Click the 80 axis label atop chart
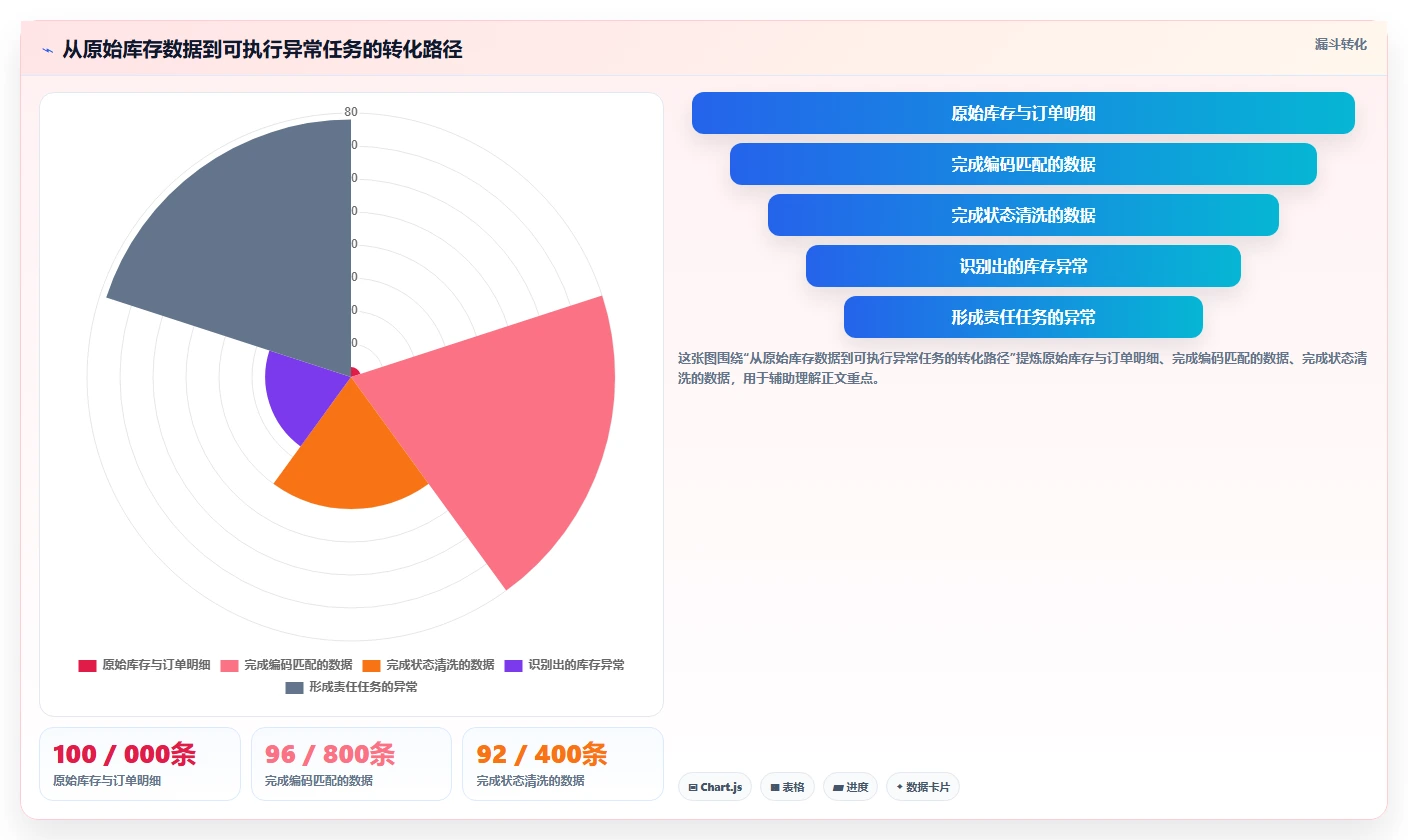 351,112
